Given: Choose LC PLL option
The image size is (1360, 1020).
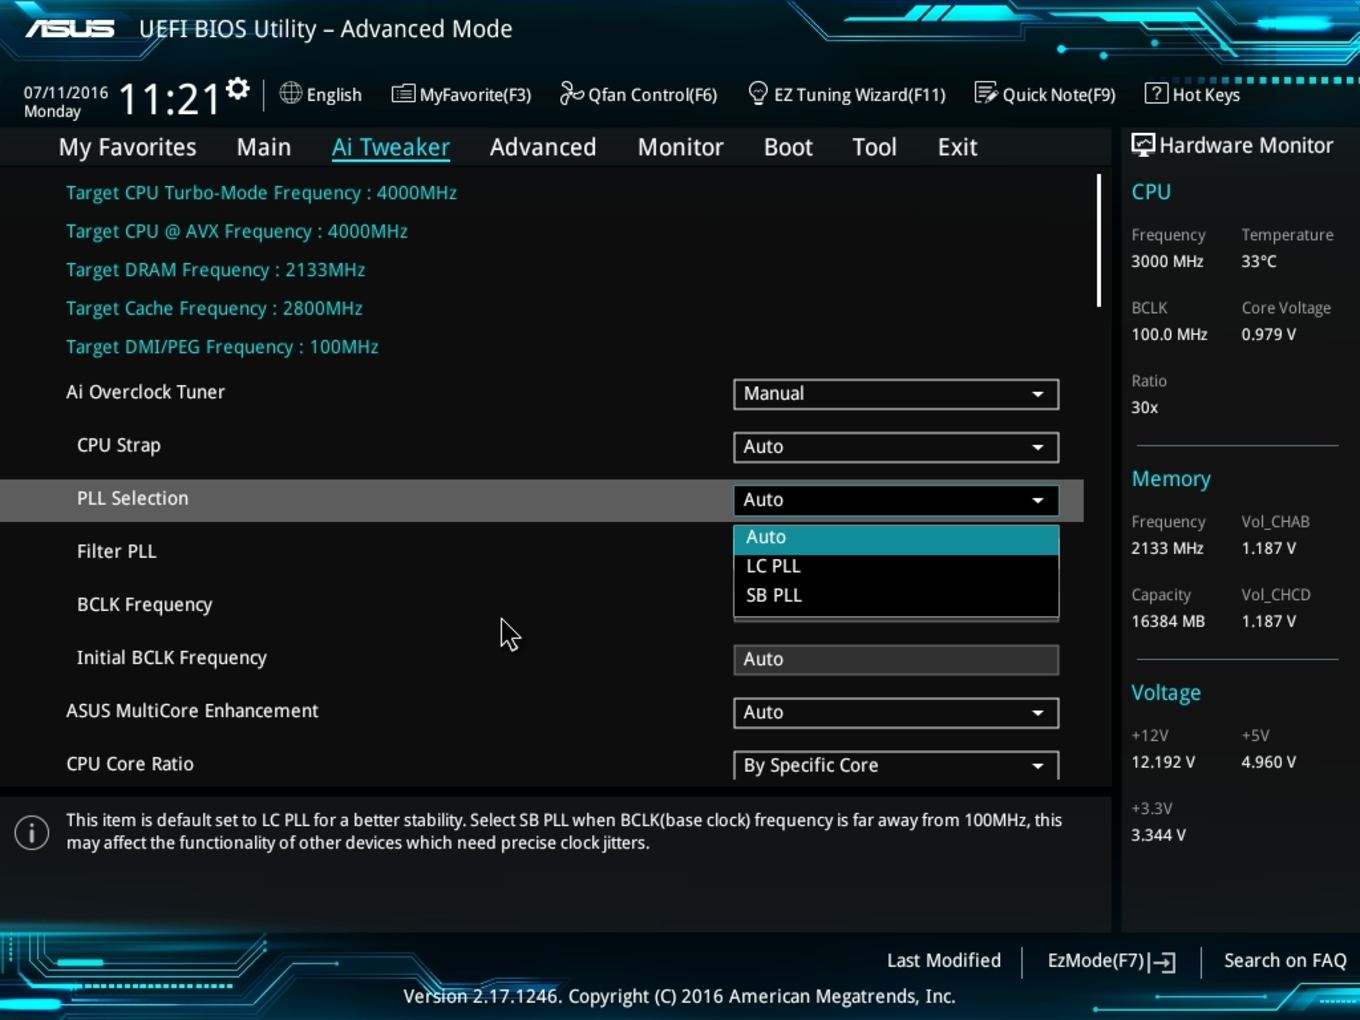Looking at the screenshot, I should coord(896,566).
